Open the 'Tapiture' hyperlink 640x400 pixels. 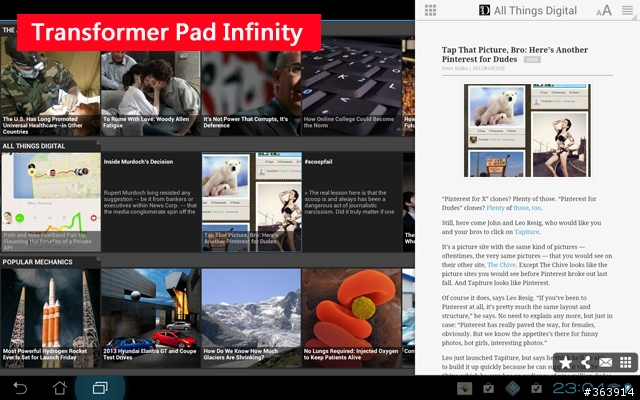pos(527,232)
